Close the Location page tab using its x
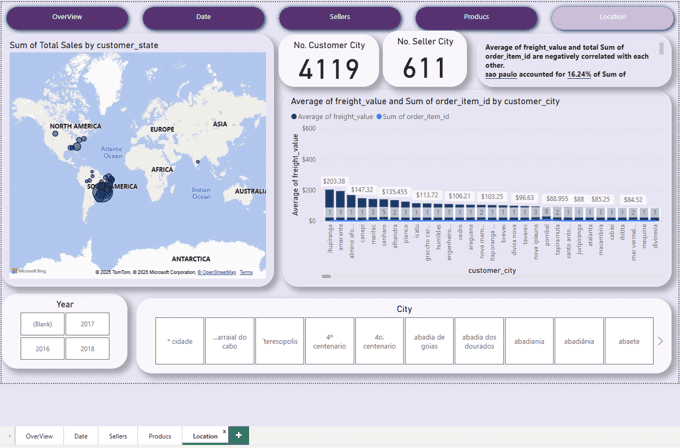Screen dimensions: 680x448 click(223, 431)
